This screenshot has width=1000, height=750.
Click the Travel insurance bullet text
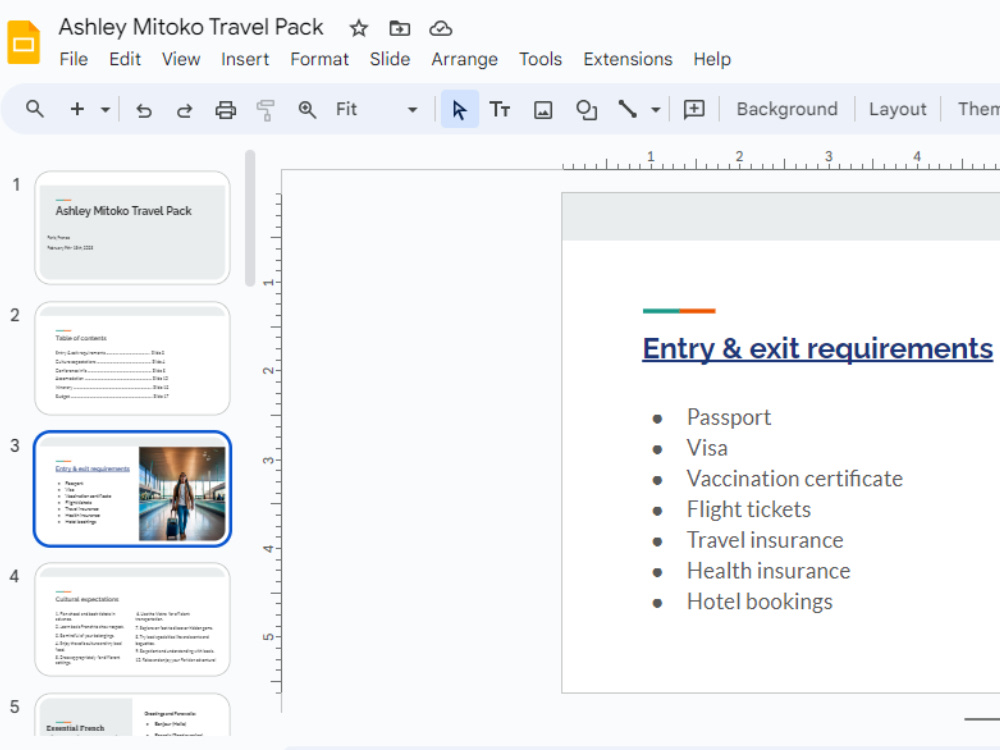tap(765, 540)
